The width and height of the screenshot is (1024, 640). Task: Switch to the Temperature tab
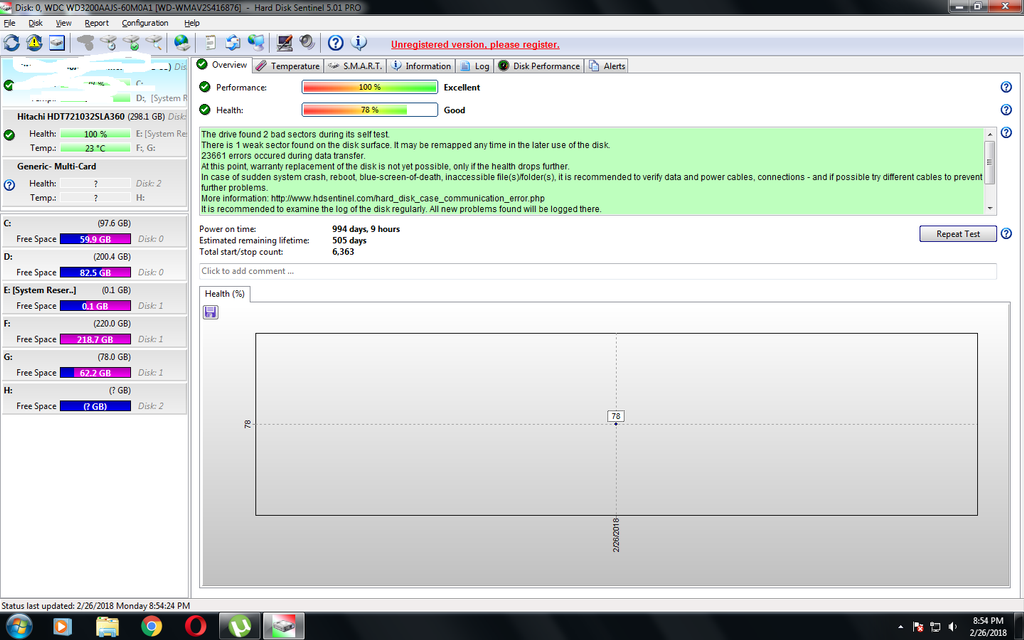pos(288,66)
